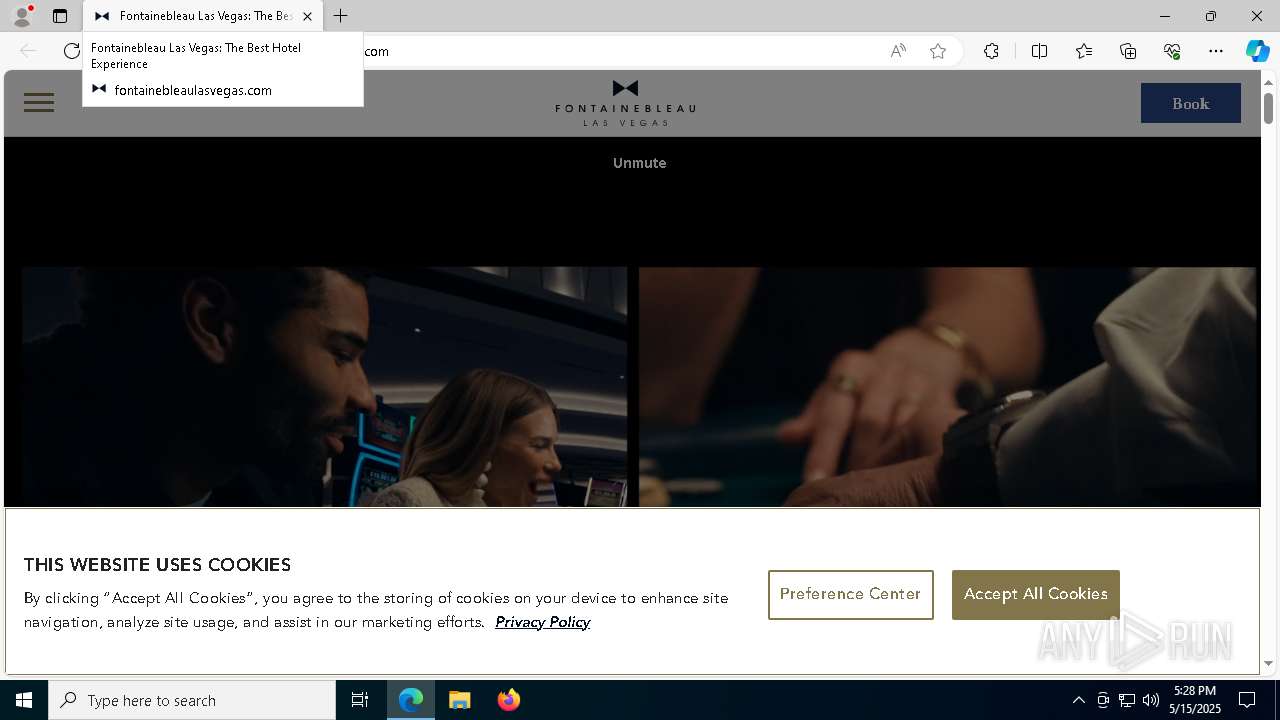Accept All Cookies

(x=1035, y=595)
